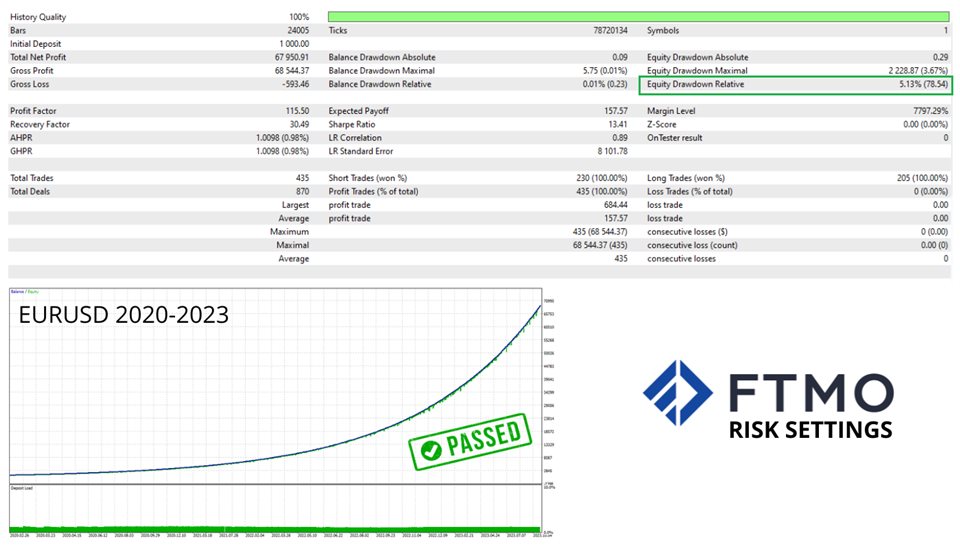Click the FTMO wordmark text

point(811,392)
